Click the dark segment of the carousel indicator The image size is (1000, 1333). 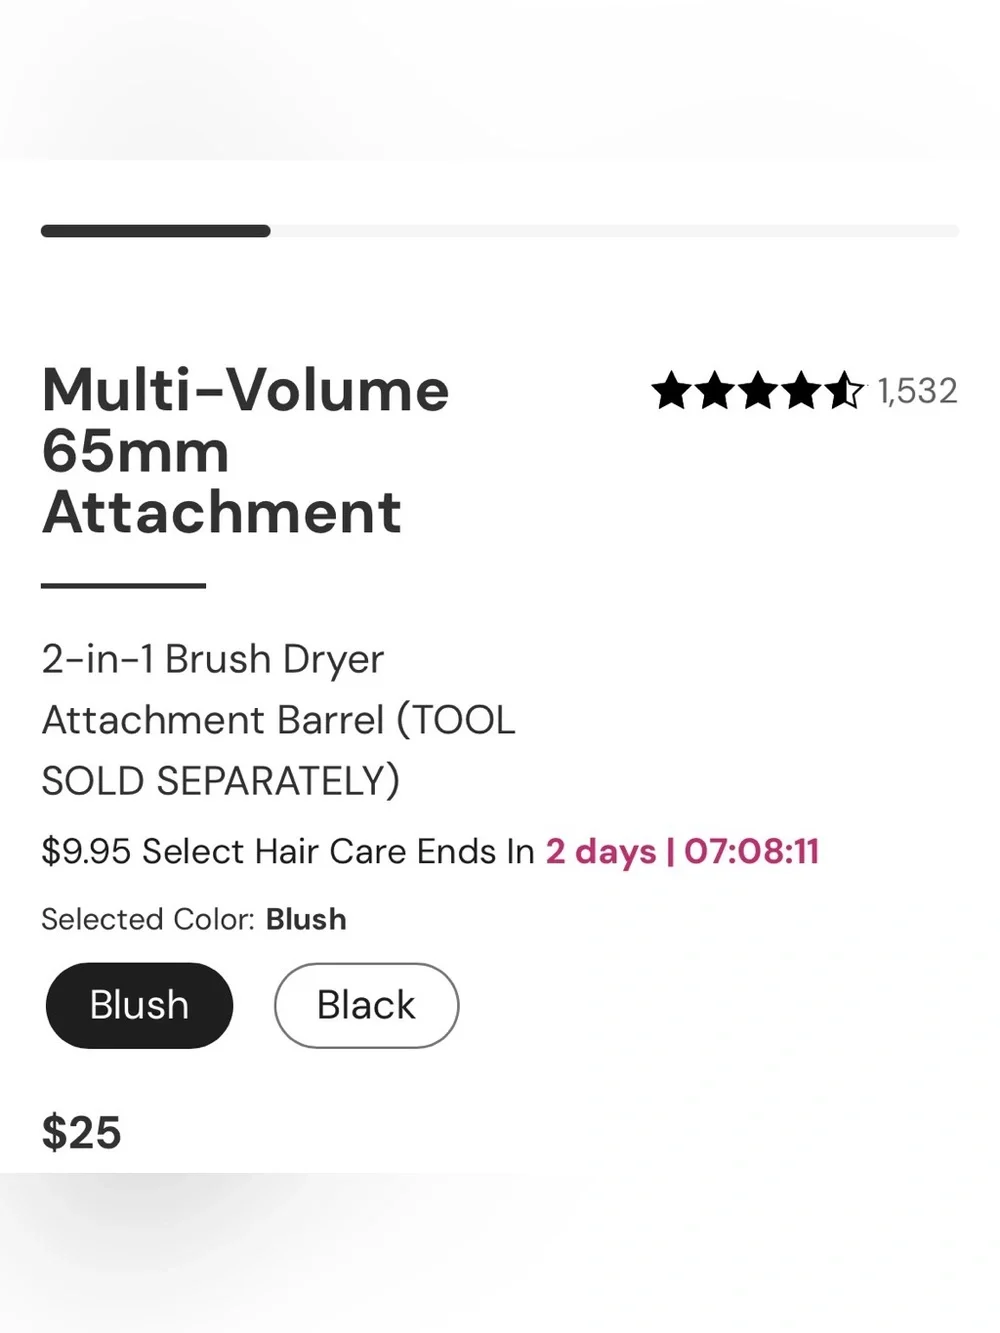(x=156, y=231)
